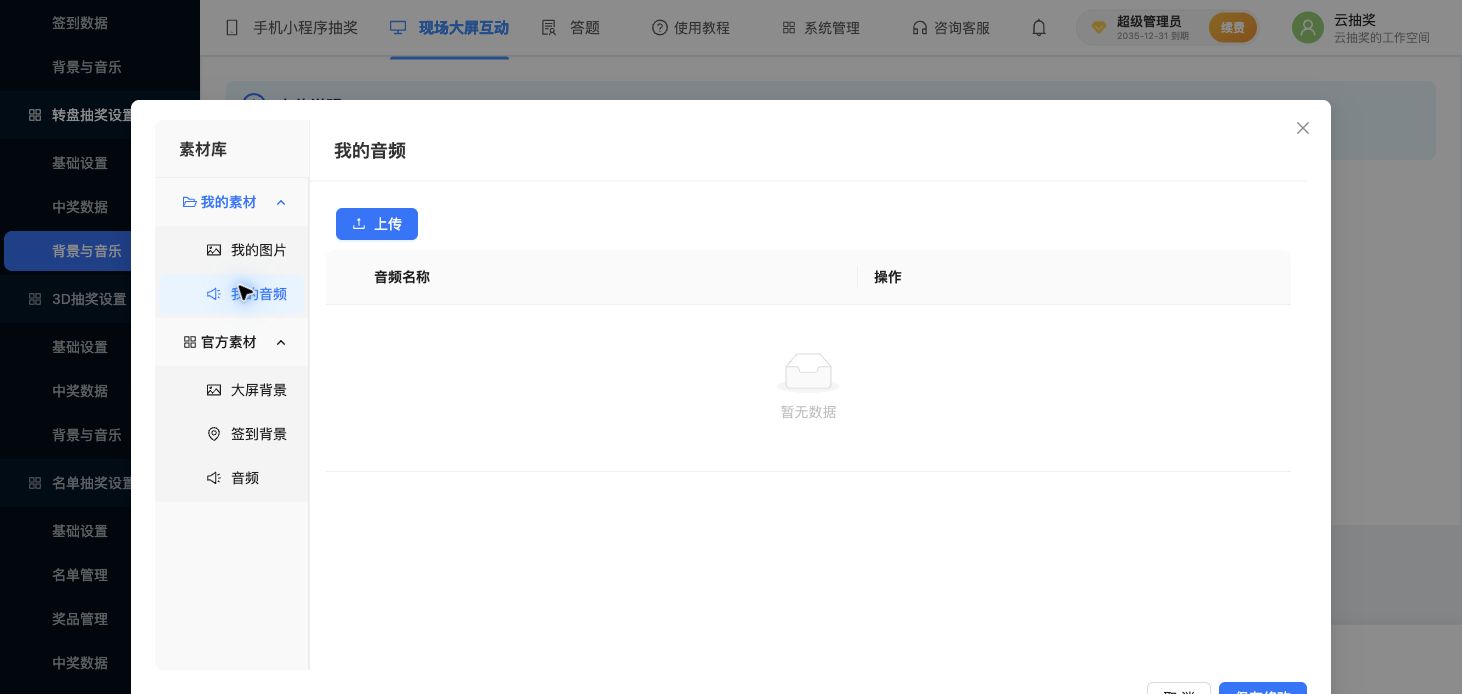The image size is (1462, 694).
Task: Open 名单管理 in sidebar
Action: [x=80, y=575]
